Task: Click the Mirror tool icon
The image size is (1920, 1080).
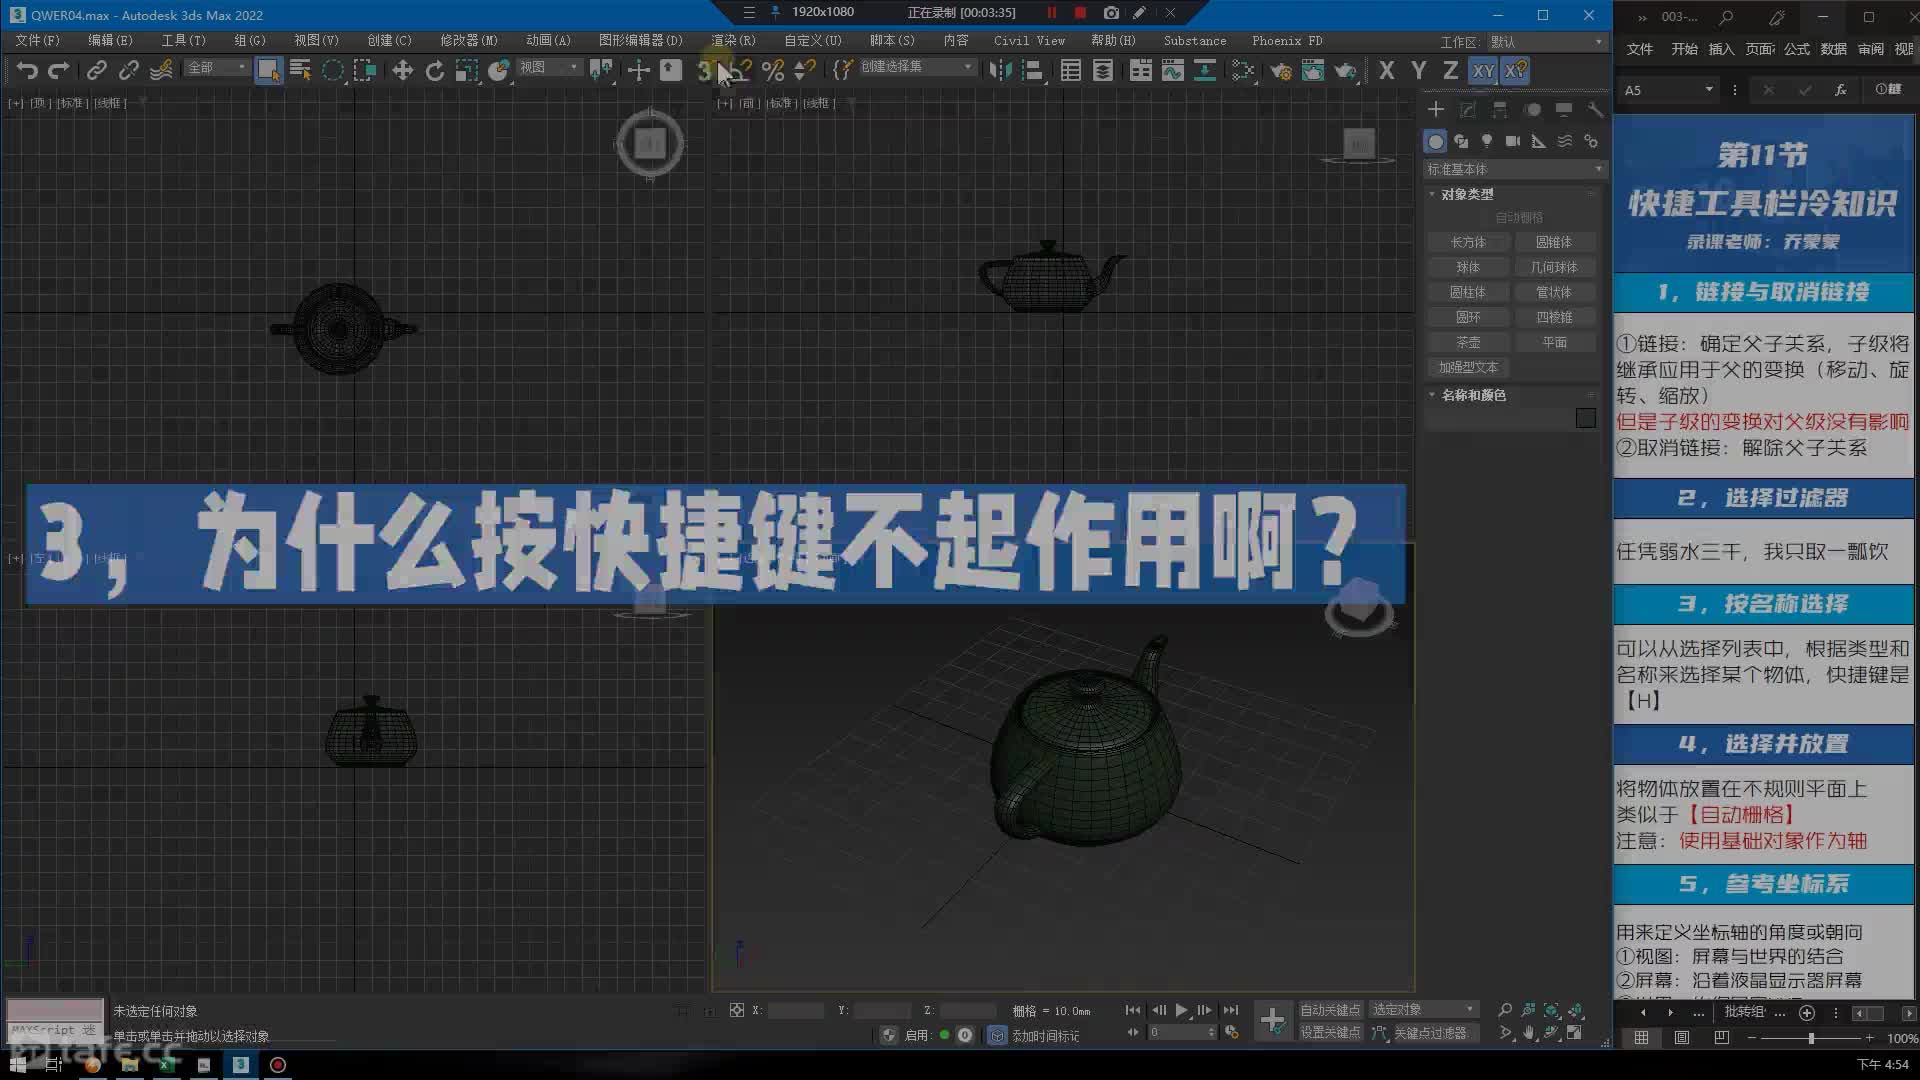Action: (x=999, y=70)
